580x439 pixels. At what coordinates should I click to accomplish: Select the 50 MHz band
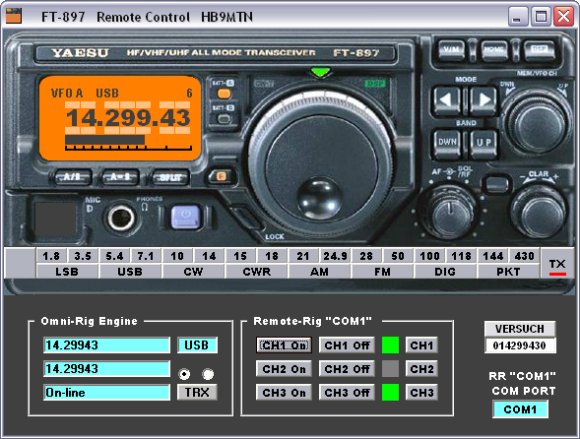(x=398, y=256)
